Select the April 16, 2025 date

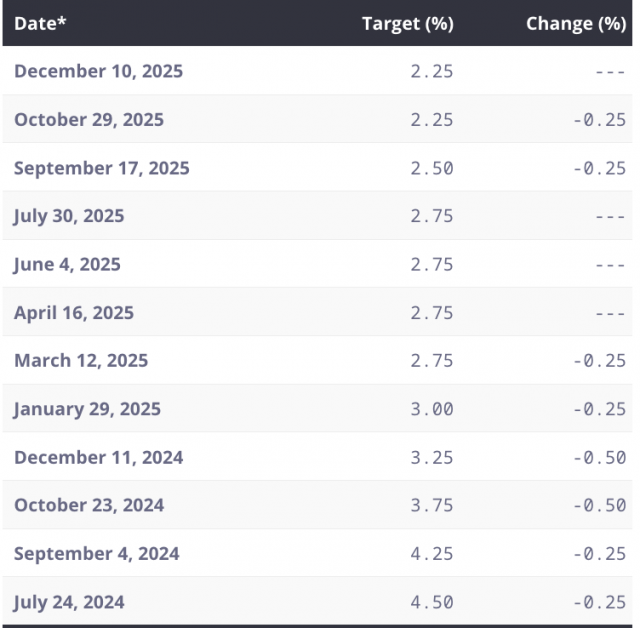coord(74,313)
